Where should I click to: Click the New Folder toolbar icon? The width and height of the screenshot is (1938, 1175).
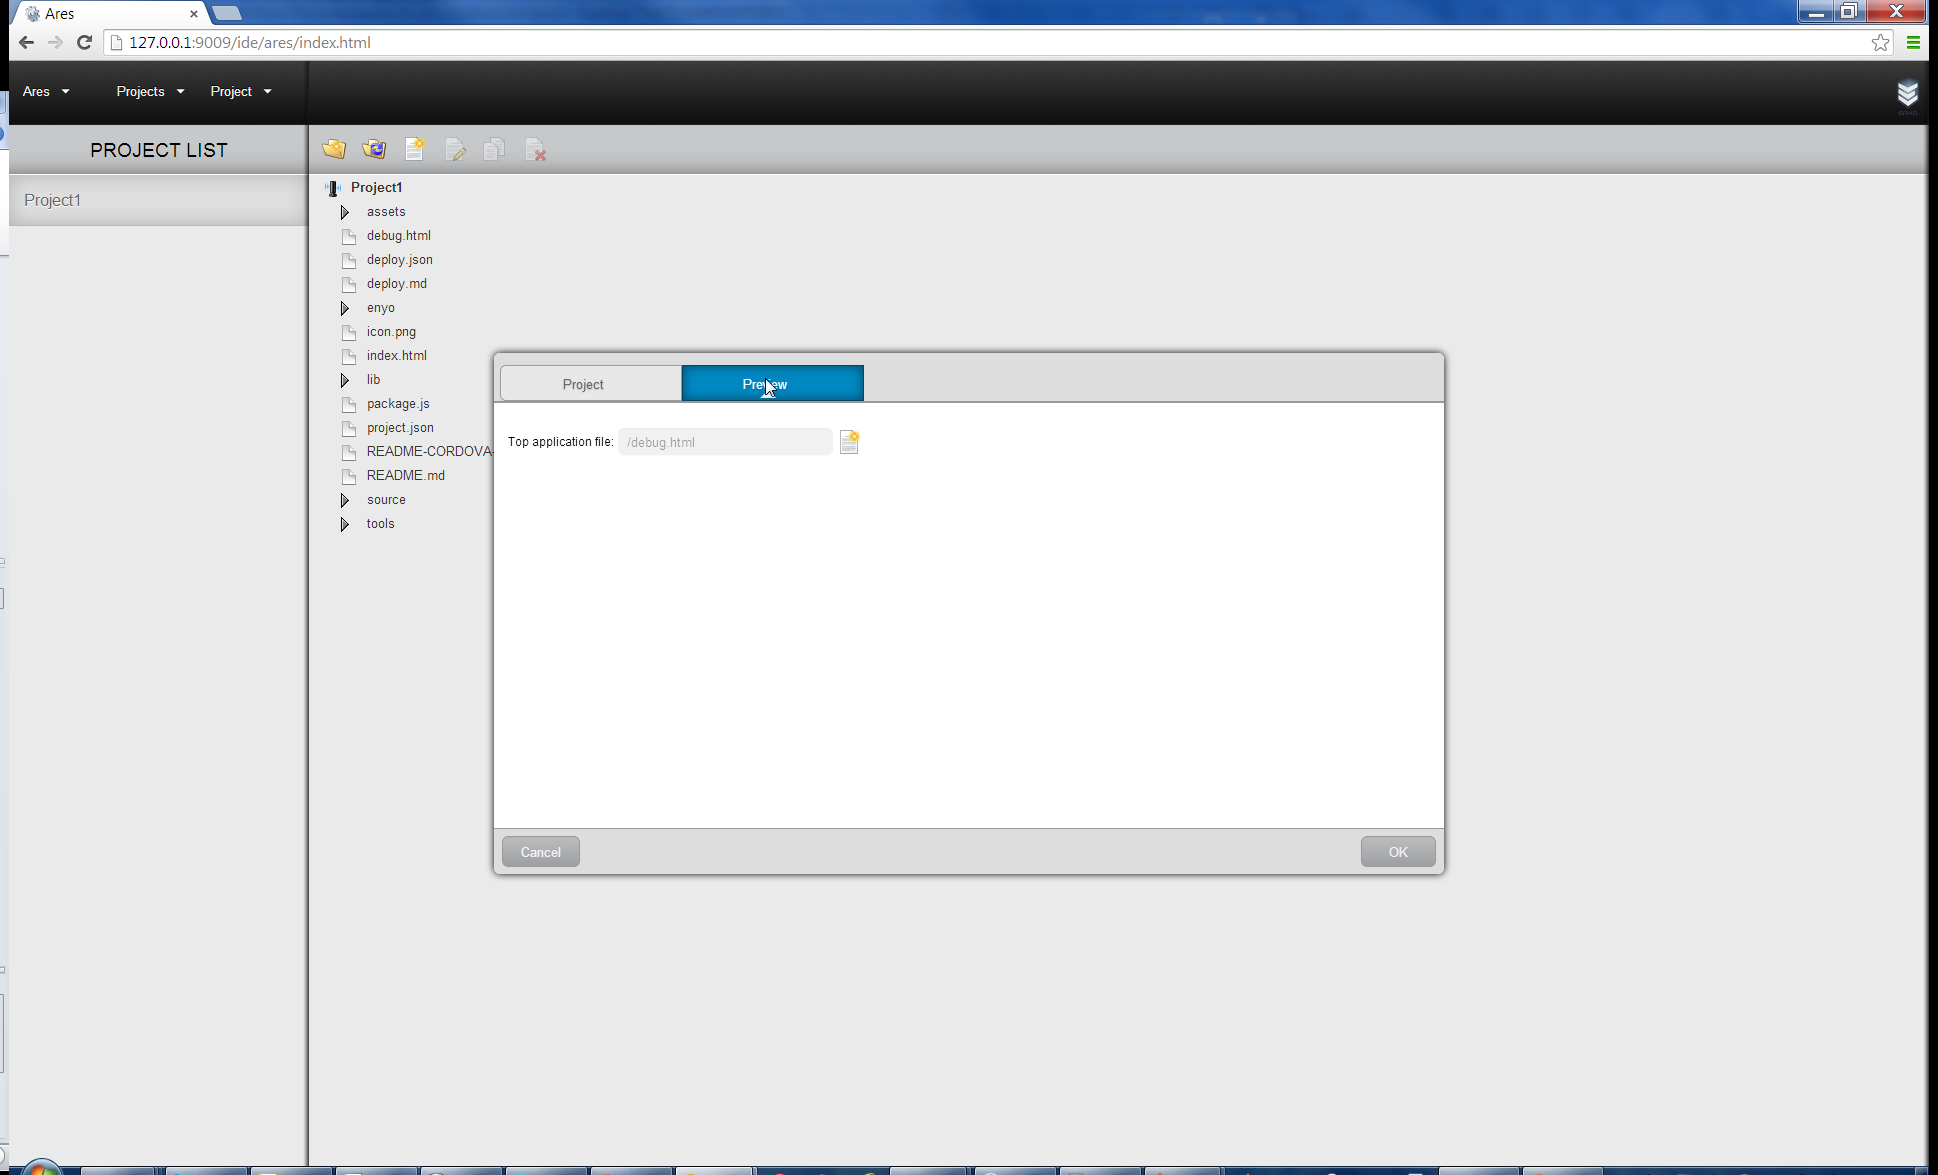tap(334, 149)
